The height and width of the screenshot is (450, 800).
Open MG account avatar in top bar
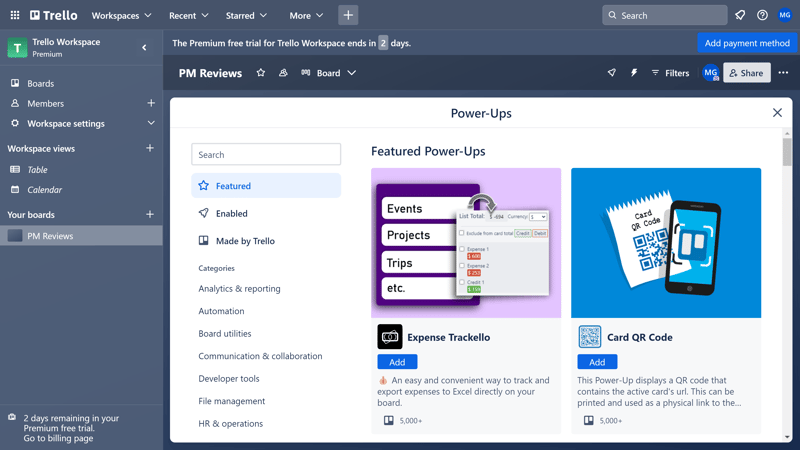point(785,15)
